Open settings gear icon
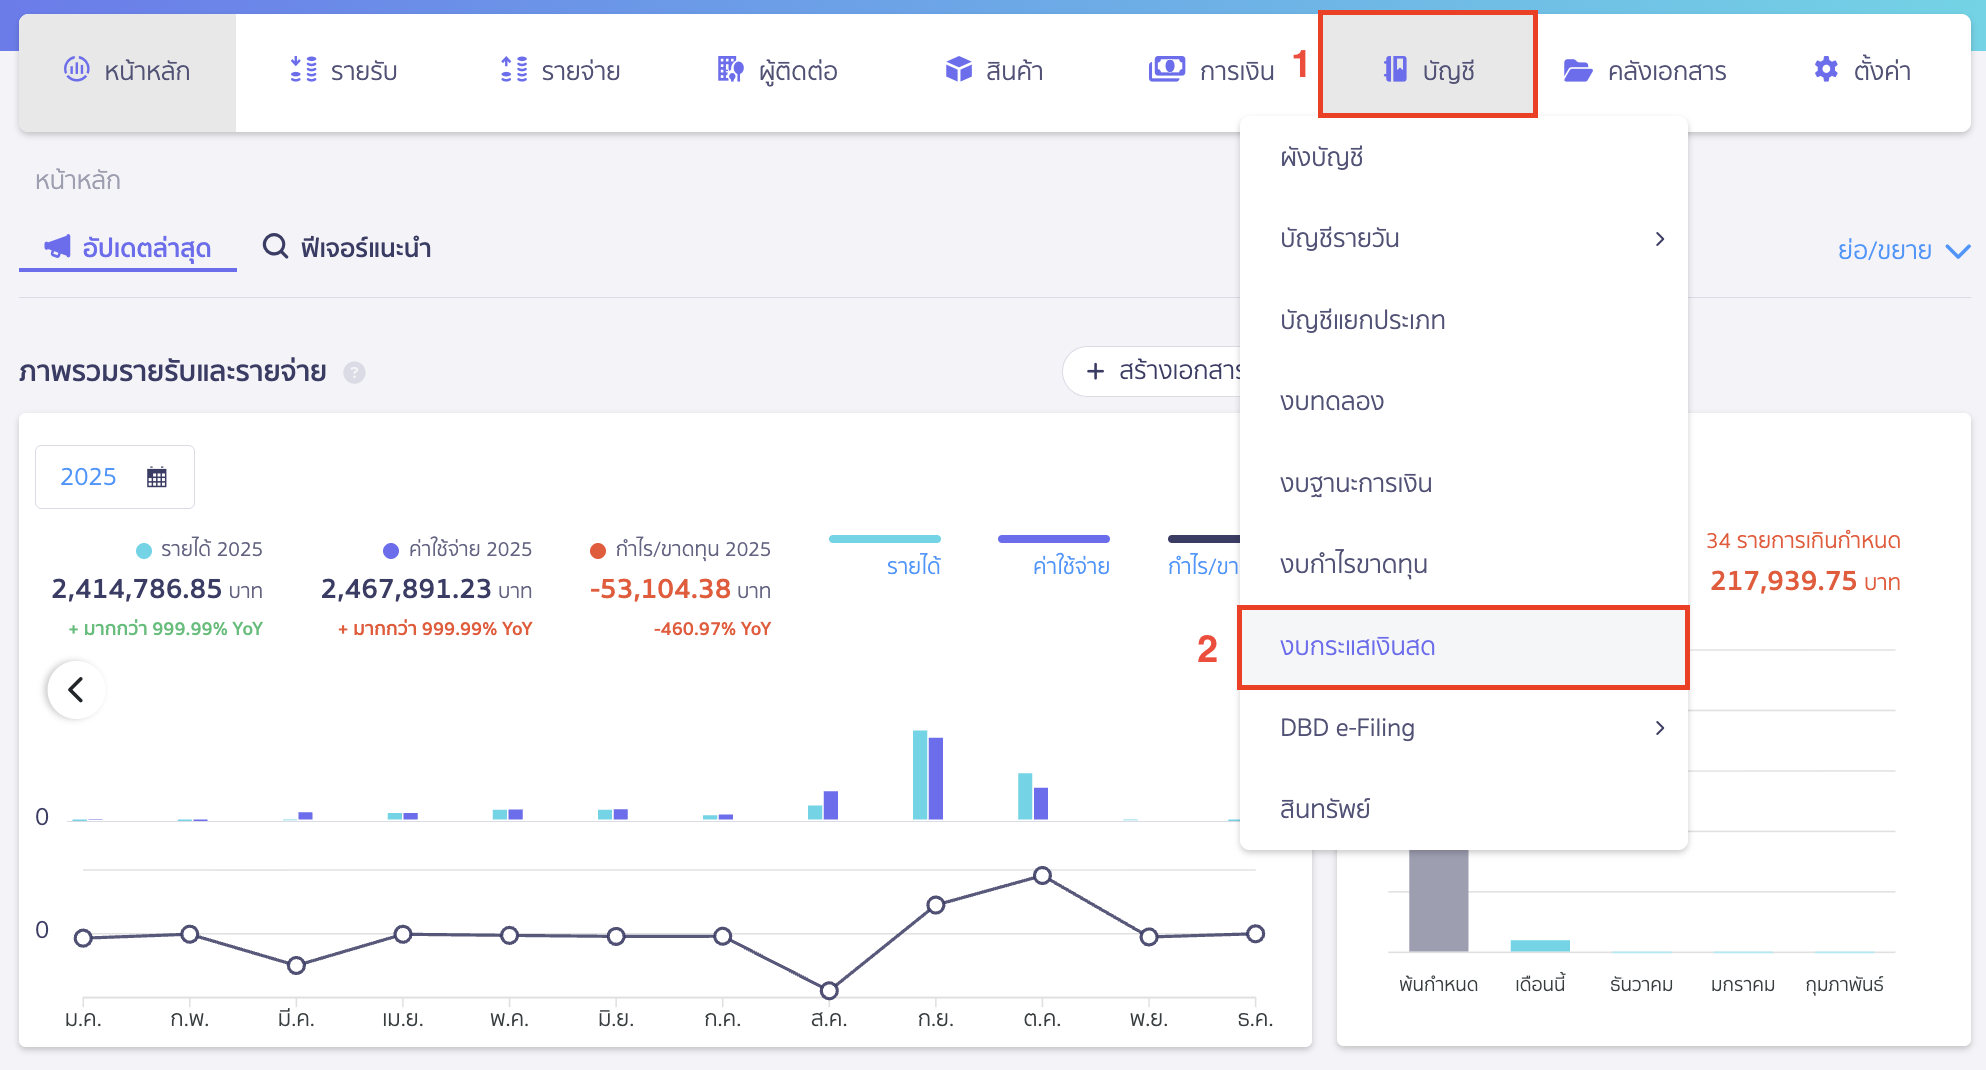The width and height of the screenshot is (1986, 1070). point(1825,70)
